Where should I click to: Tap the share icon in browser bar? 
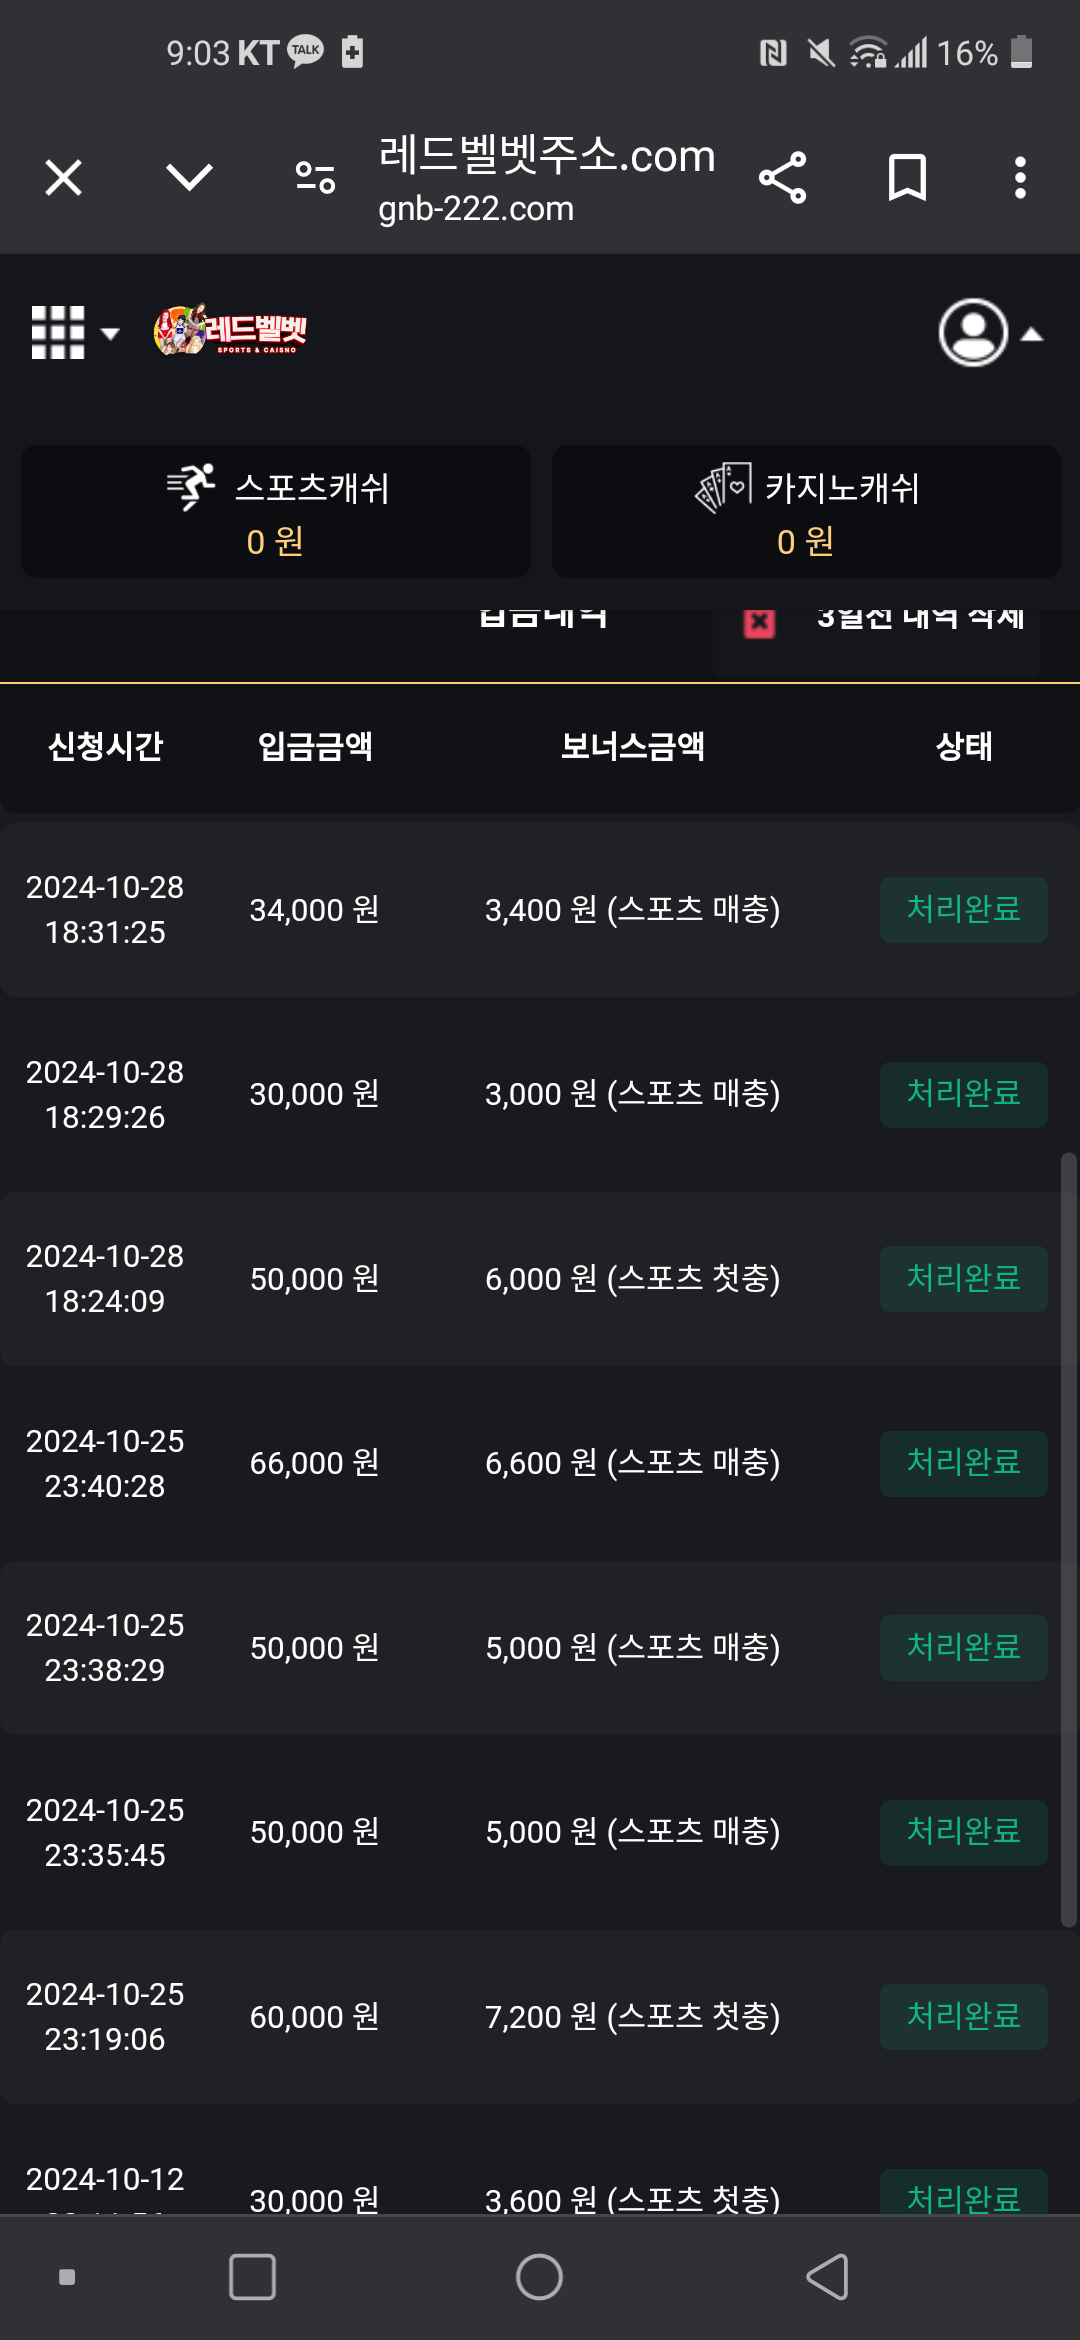coord(782,178)
